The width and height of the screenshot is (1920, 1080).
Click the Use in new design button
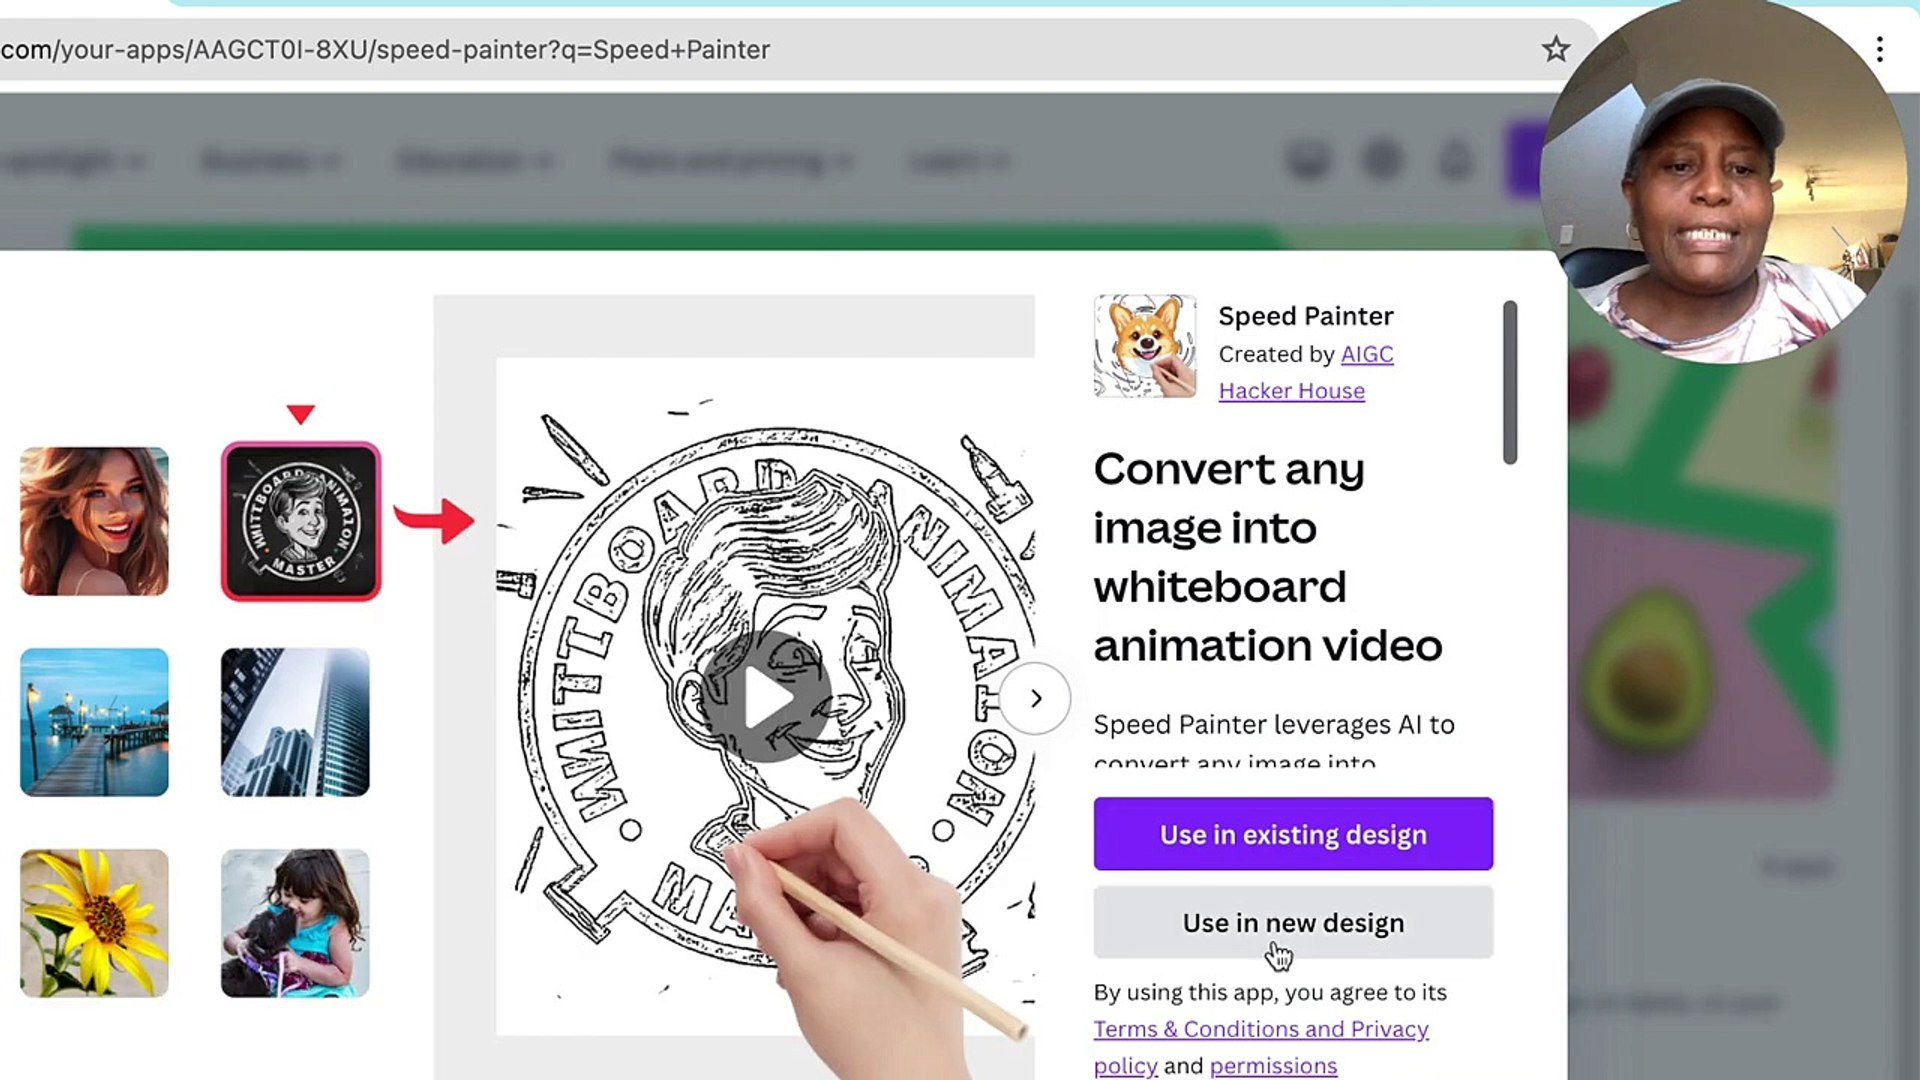[x=1292, y=922]
